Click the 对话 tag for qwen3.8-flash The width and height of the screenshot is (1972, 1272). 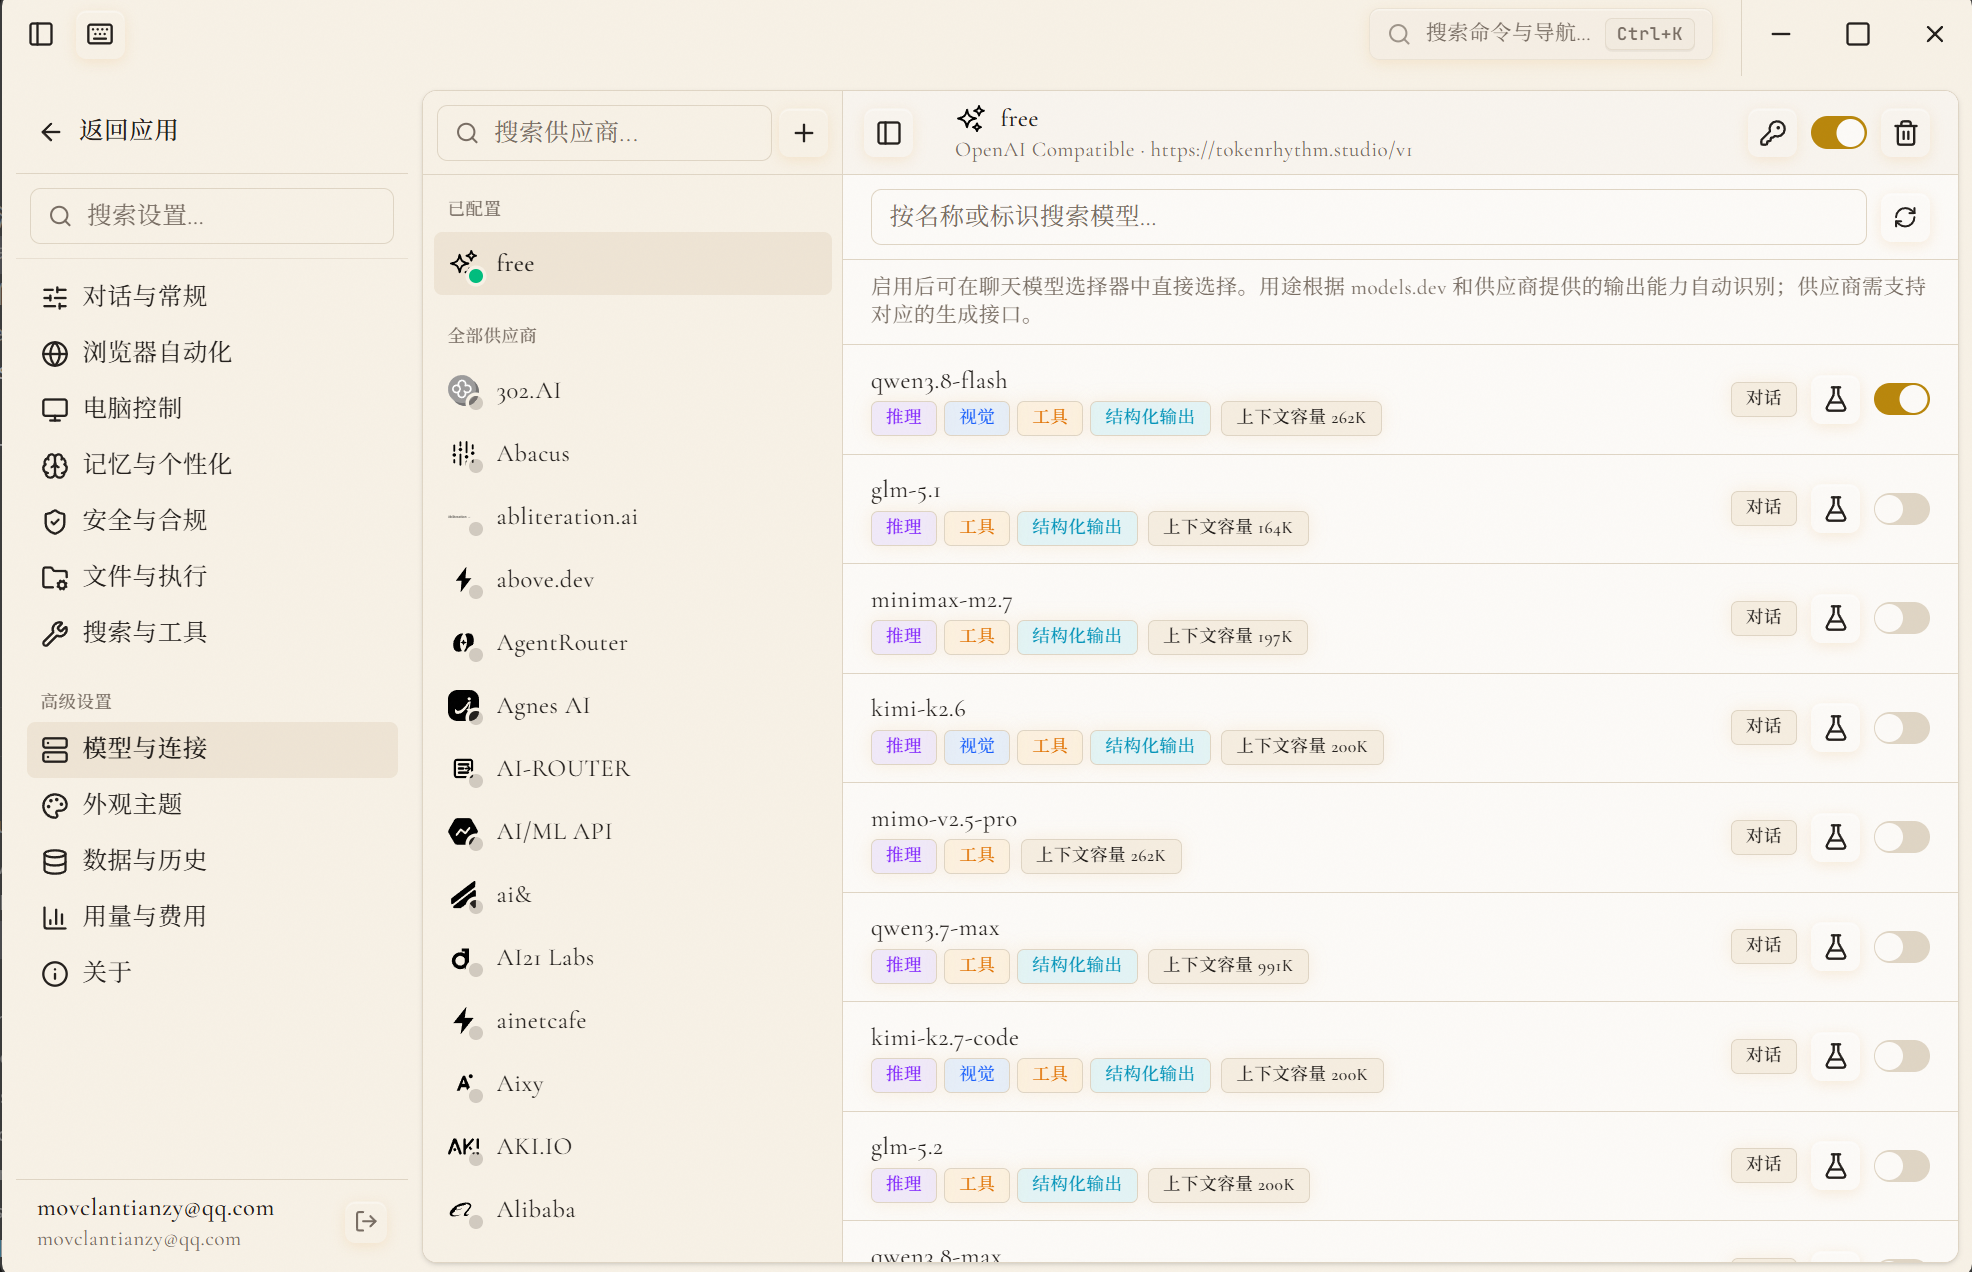point(1763,398)
